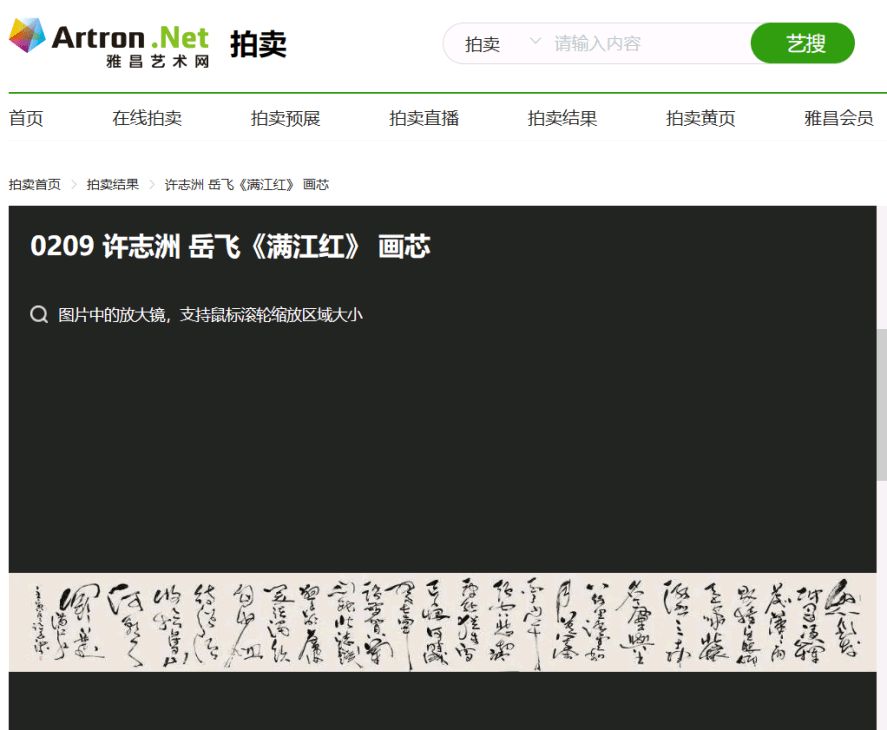The image size is (887, 730).
Task: Click the Artron.Net colorful logo icon
Action: [x=27, y=35]
